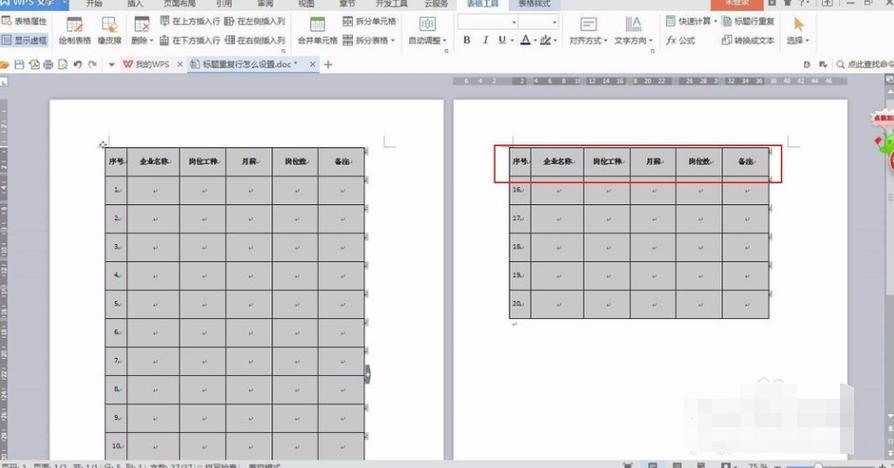Click 在上方插入行 insert row above
894x468 pixels.
[x=190, y=21]
